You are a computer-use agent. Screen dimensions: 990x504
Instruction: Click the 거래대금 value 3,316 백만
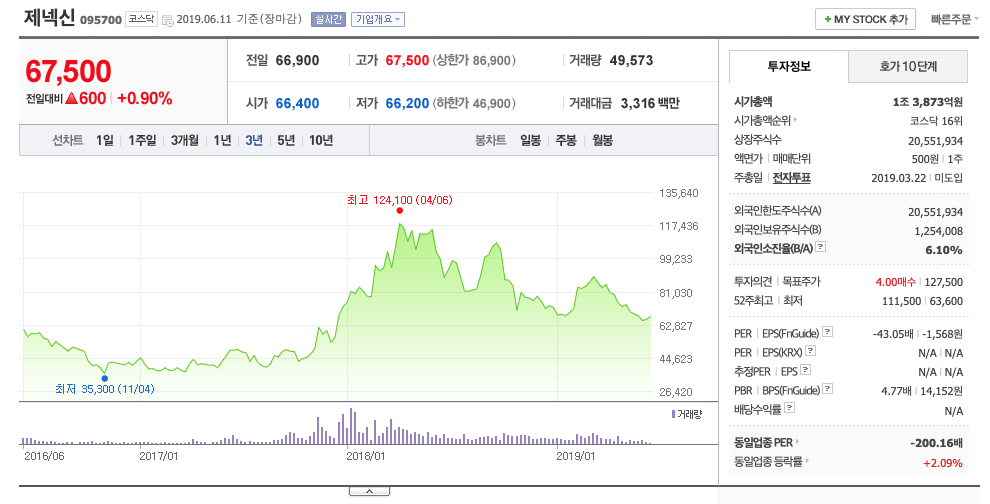click(650, 104)
